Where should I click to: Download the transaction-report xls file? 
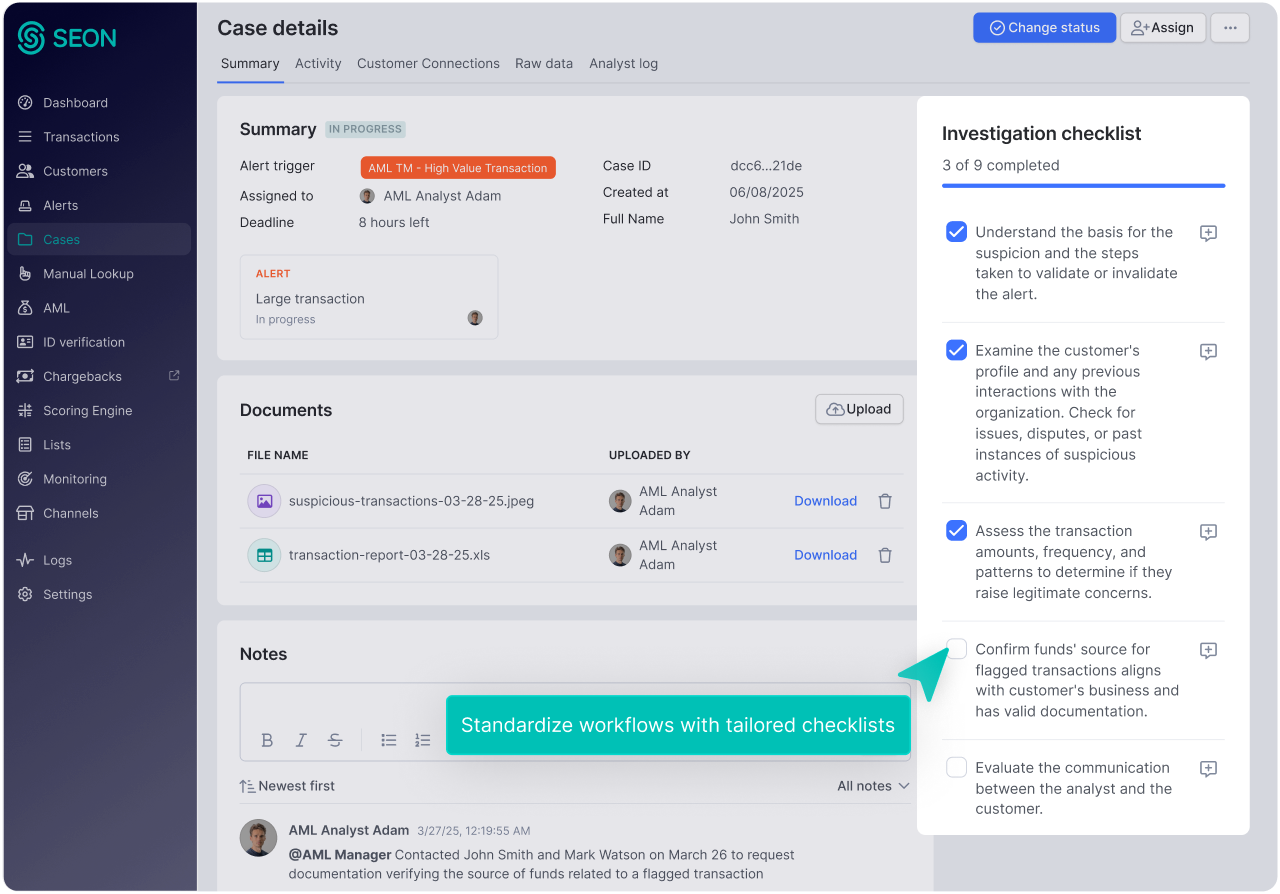(825, 555)
